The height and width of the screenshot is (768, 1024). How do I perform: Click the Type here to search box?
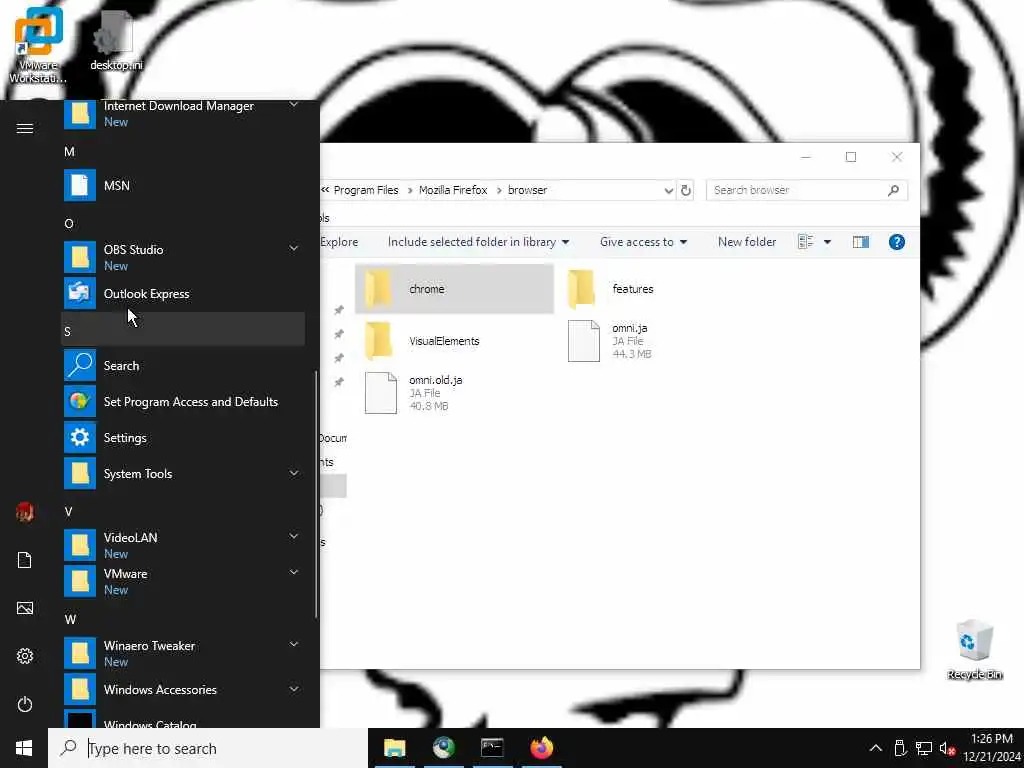point(208,748)
